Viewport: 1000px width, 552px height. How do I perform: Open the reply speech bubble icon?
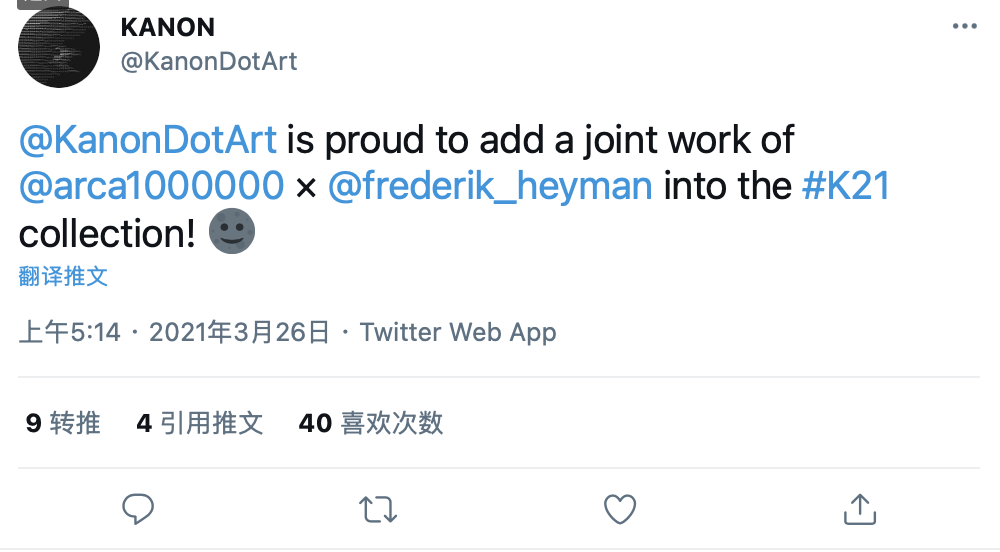click(138, 509)
